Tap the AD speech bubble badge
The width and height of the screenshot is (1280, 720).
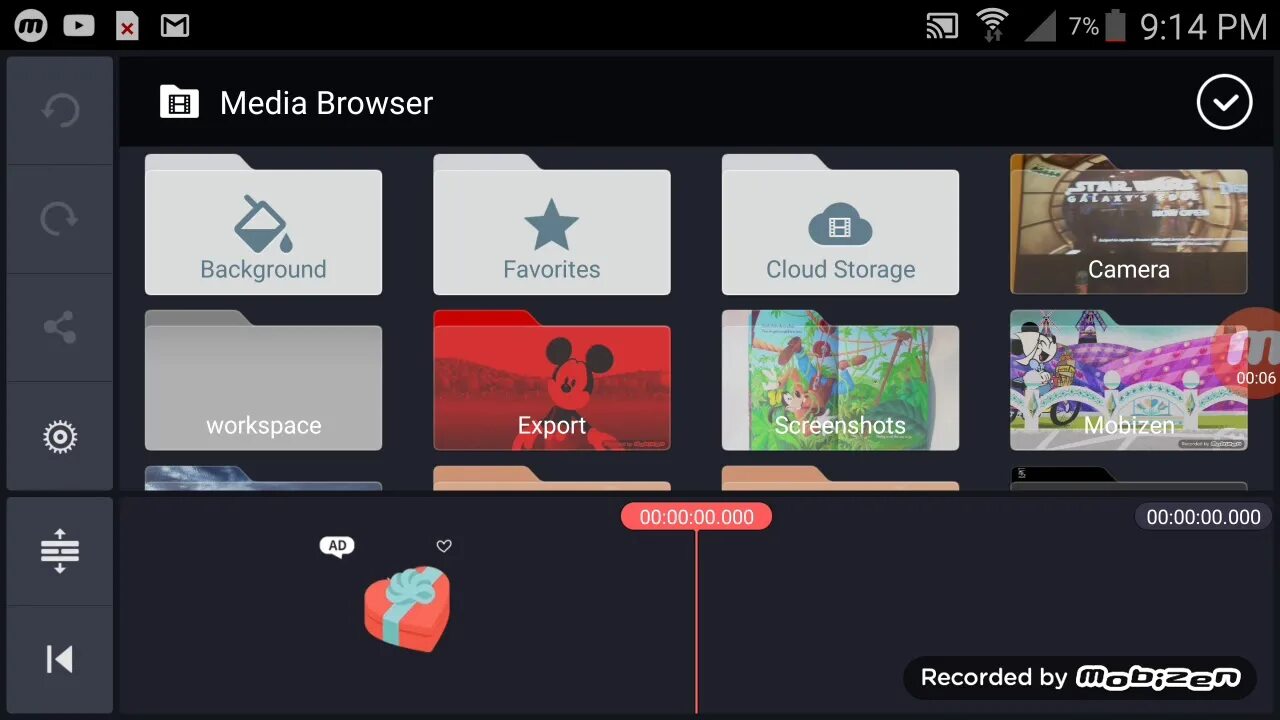(x=337, y=546)
